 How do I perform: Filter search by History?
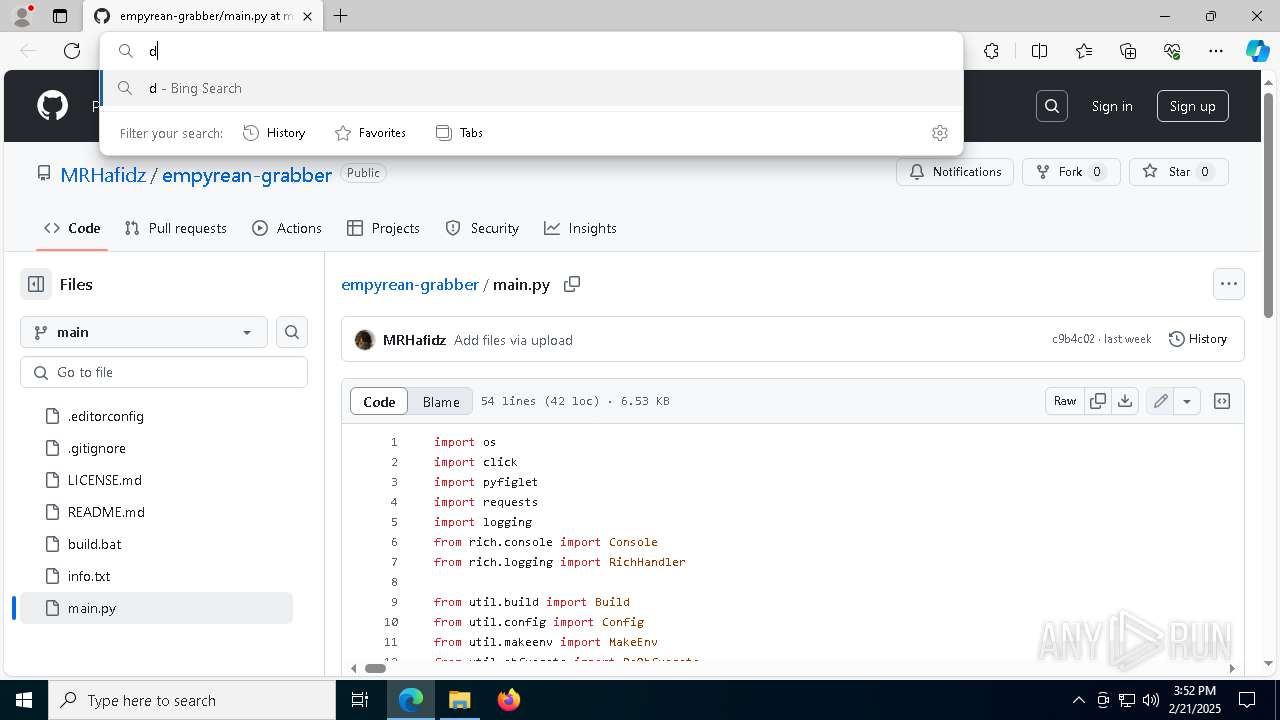[274, 133]
